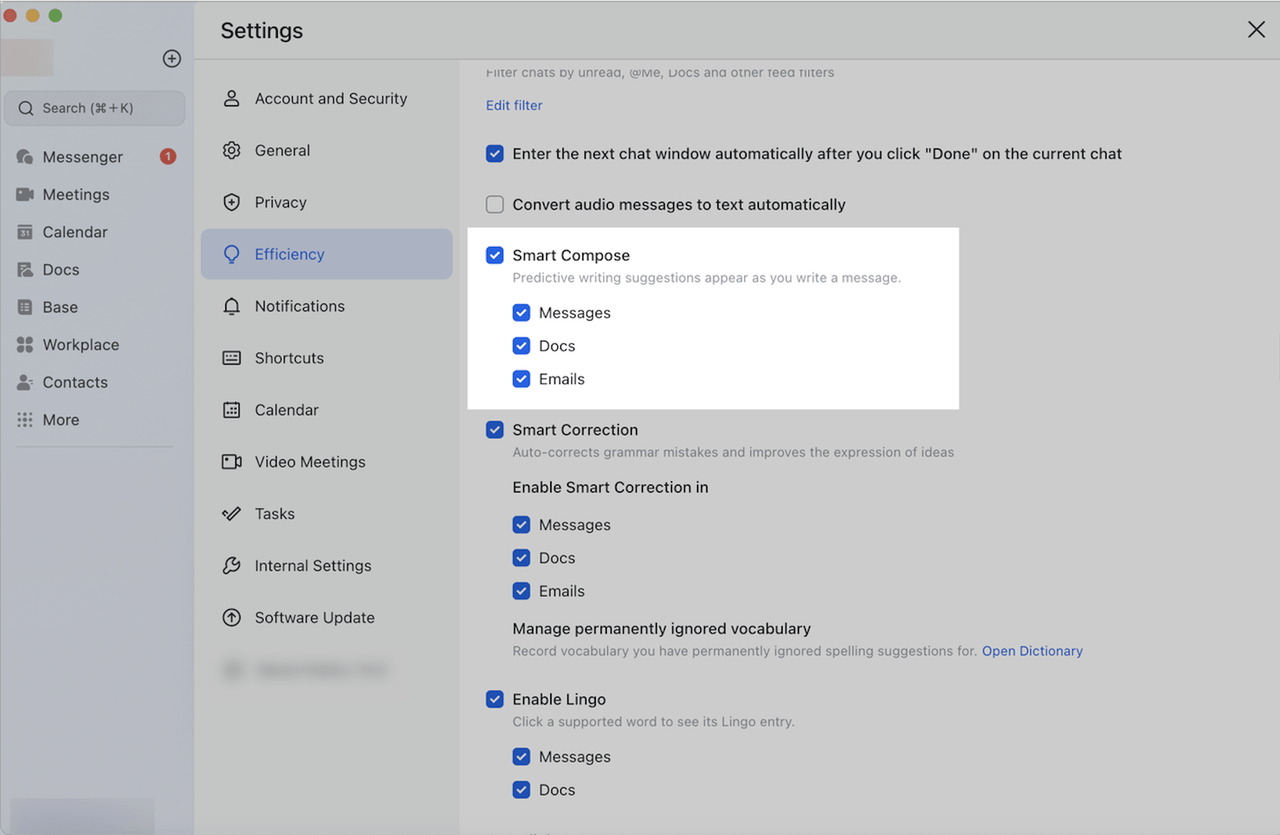
Task: Click the Search input field
Action: click(95, 108)
